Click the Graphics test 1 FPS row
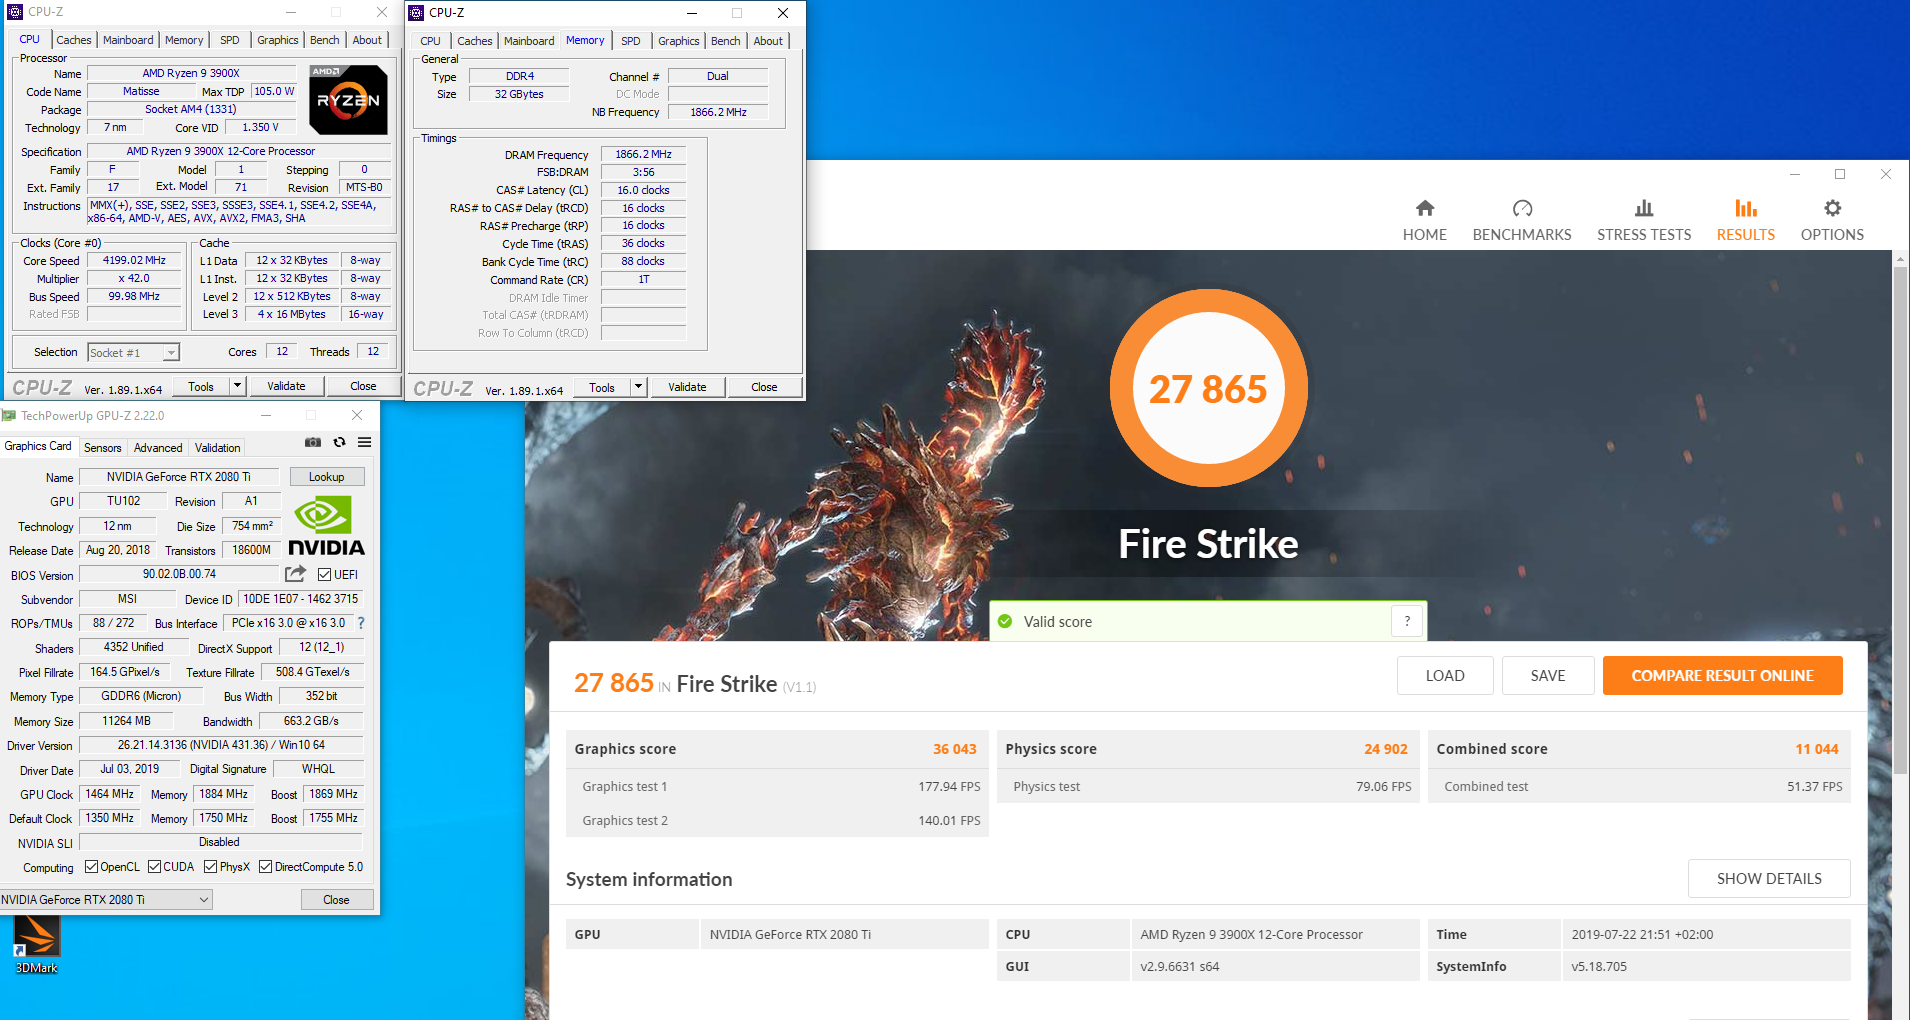Viewport: 1910px width, 1020px height. [777, 786]
